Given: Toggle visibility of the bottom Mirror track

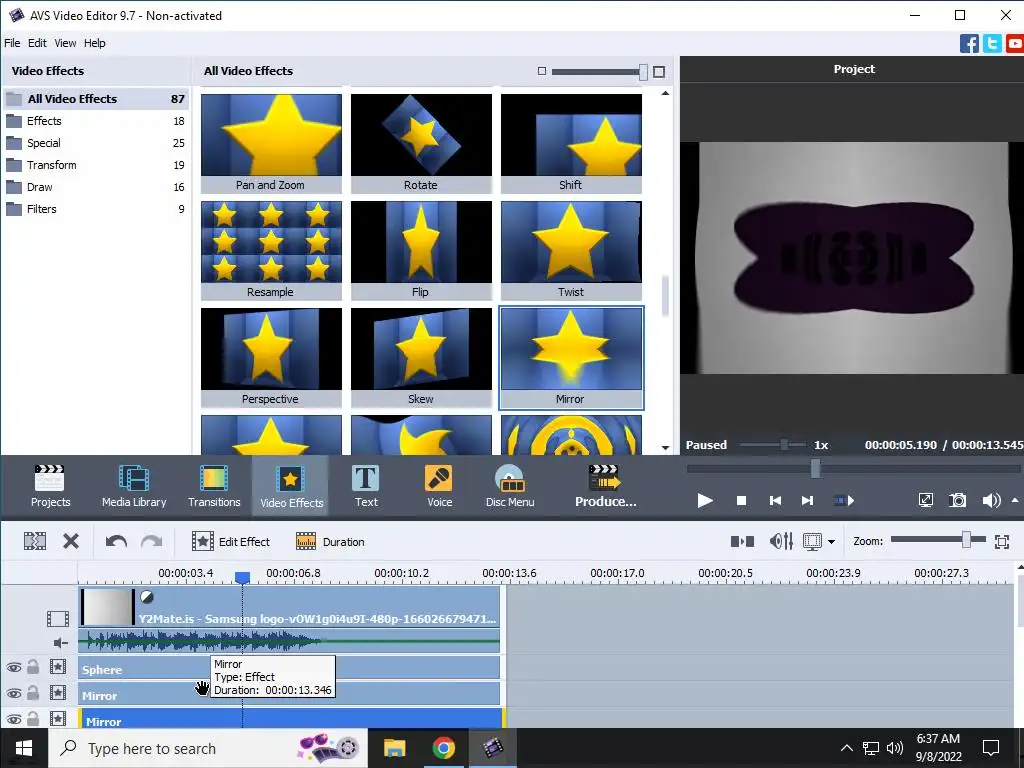Looking at the screenshot, I should coord(14,720).
